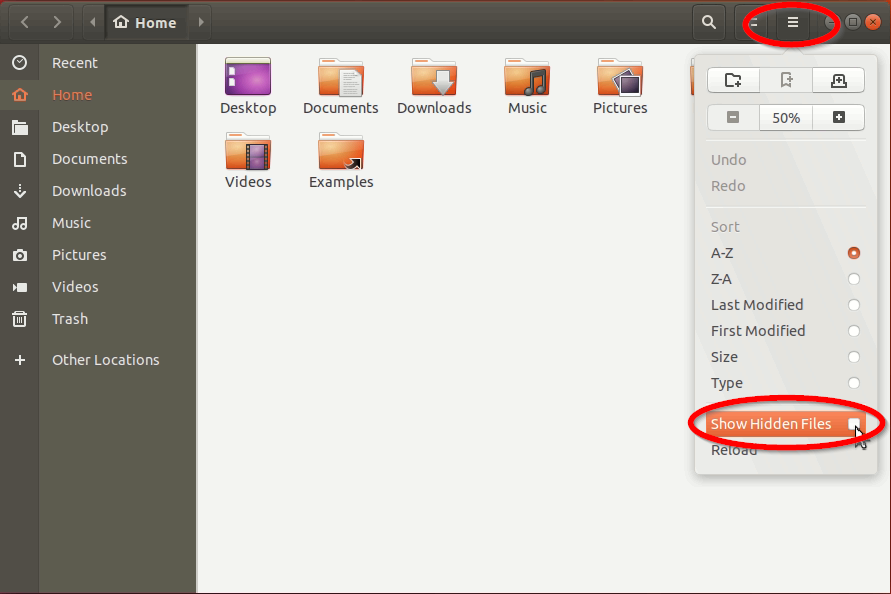The image size is (891, 594).
Task: Select Z-A sort radio button
Action: coord(853,279)
